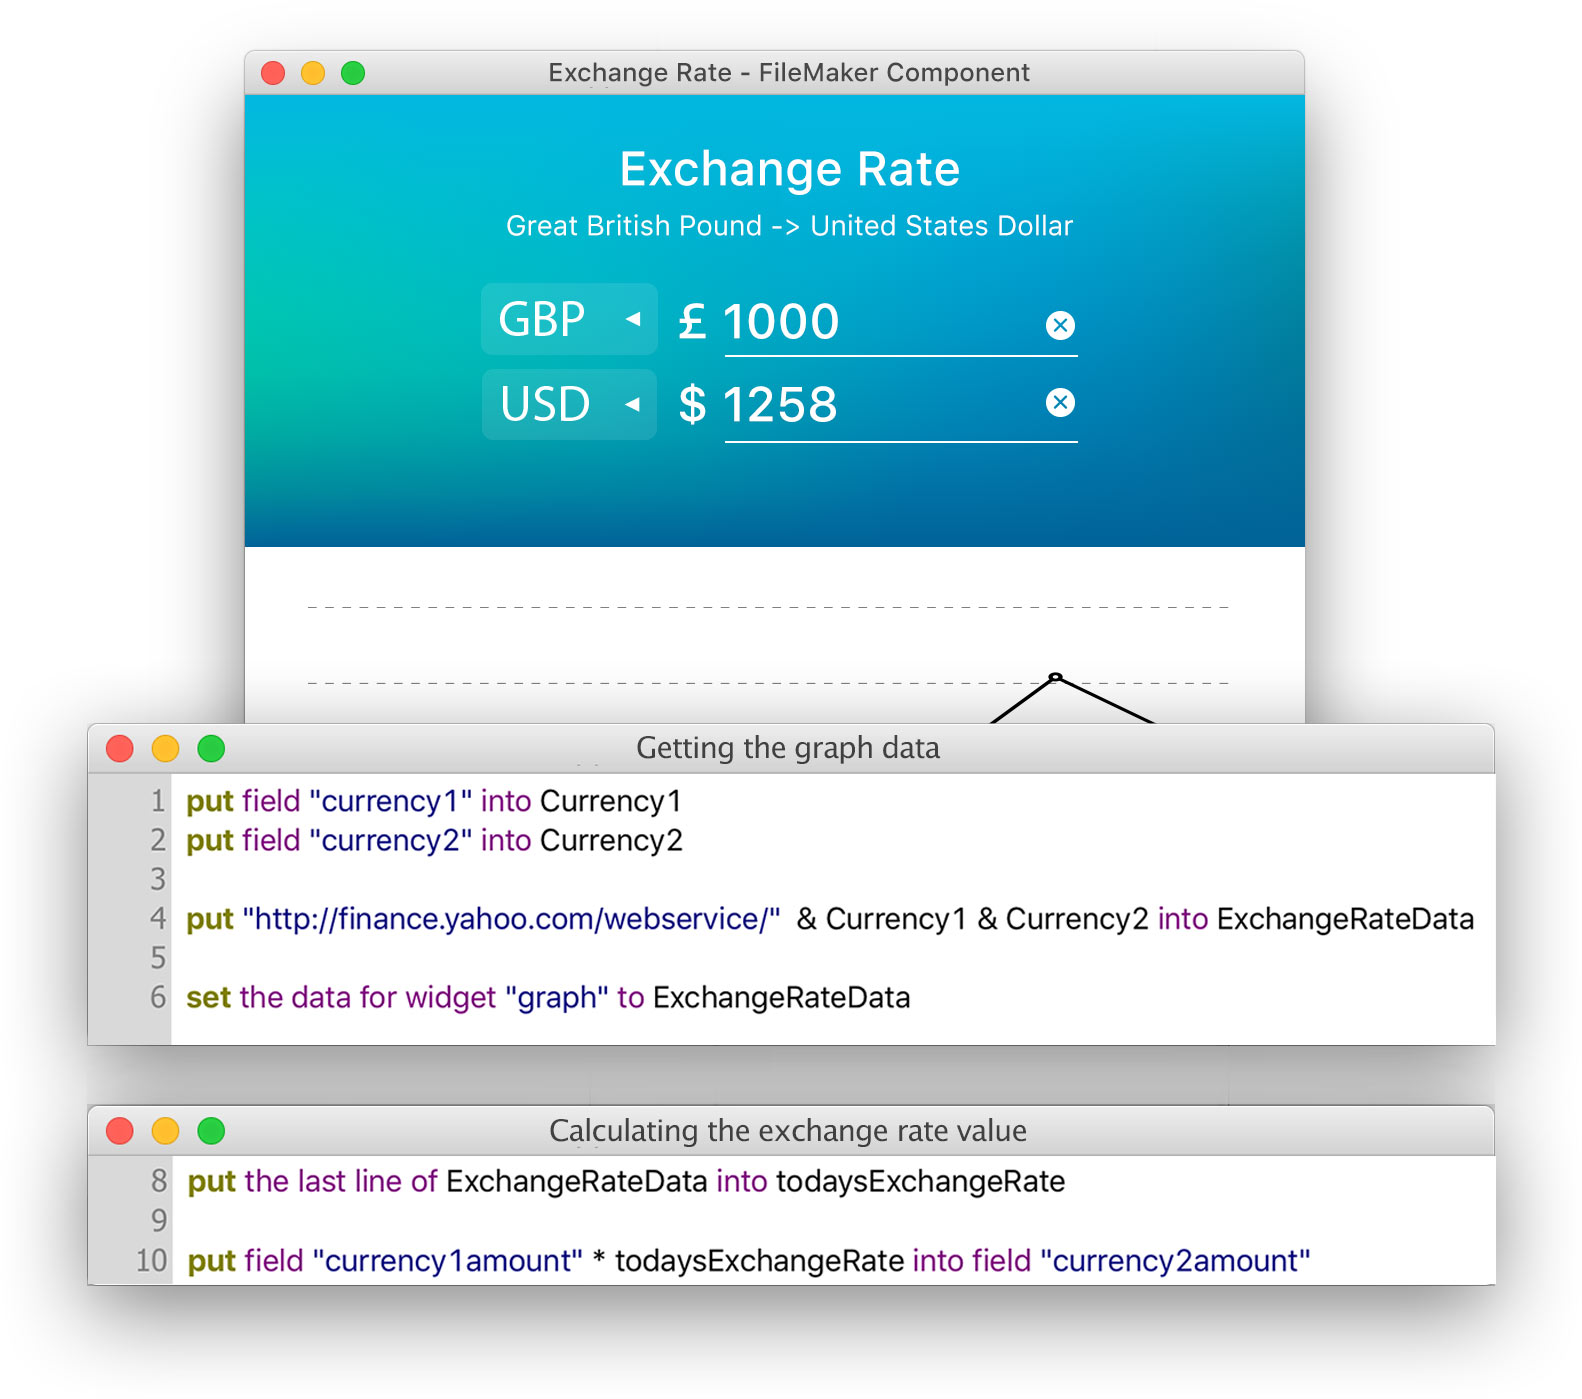Click todaysExchangeRate variable at end of line 8

pyautogui.click(x=920, y=1181)
